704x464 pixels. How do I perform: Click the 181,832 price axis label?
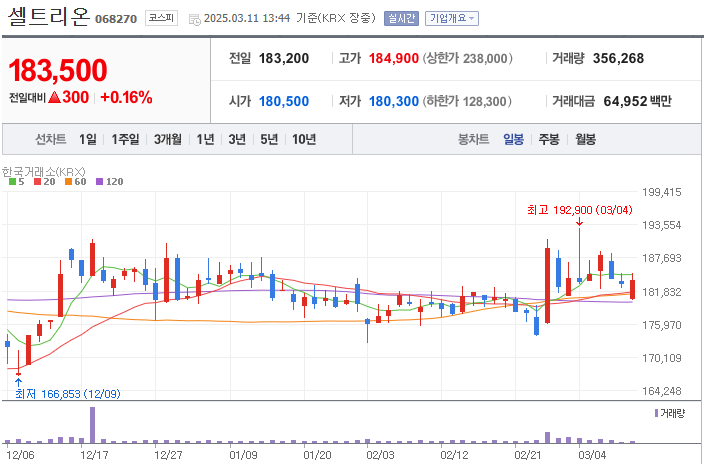661,292
